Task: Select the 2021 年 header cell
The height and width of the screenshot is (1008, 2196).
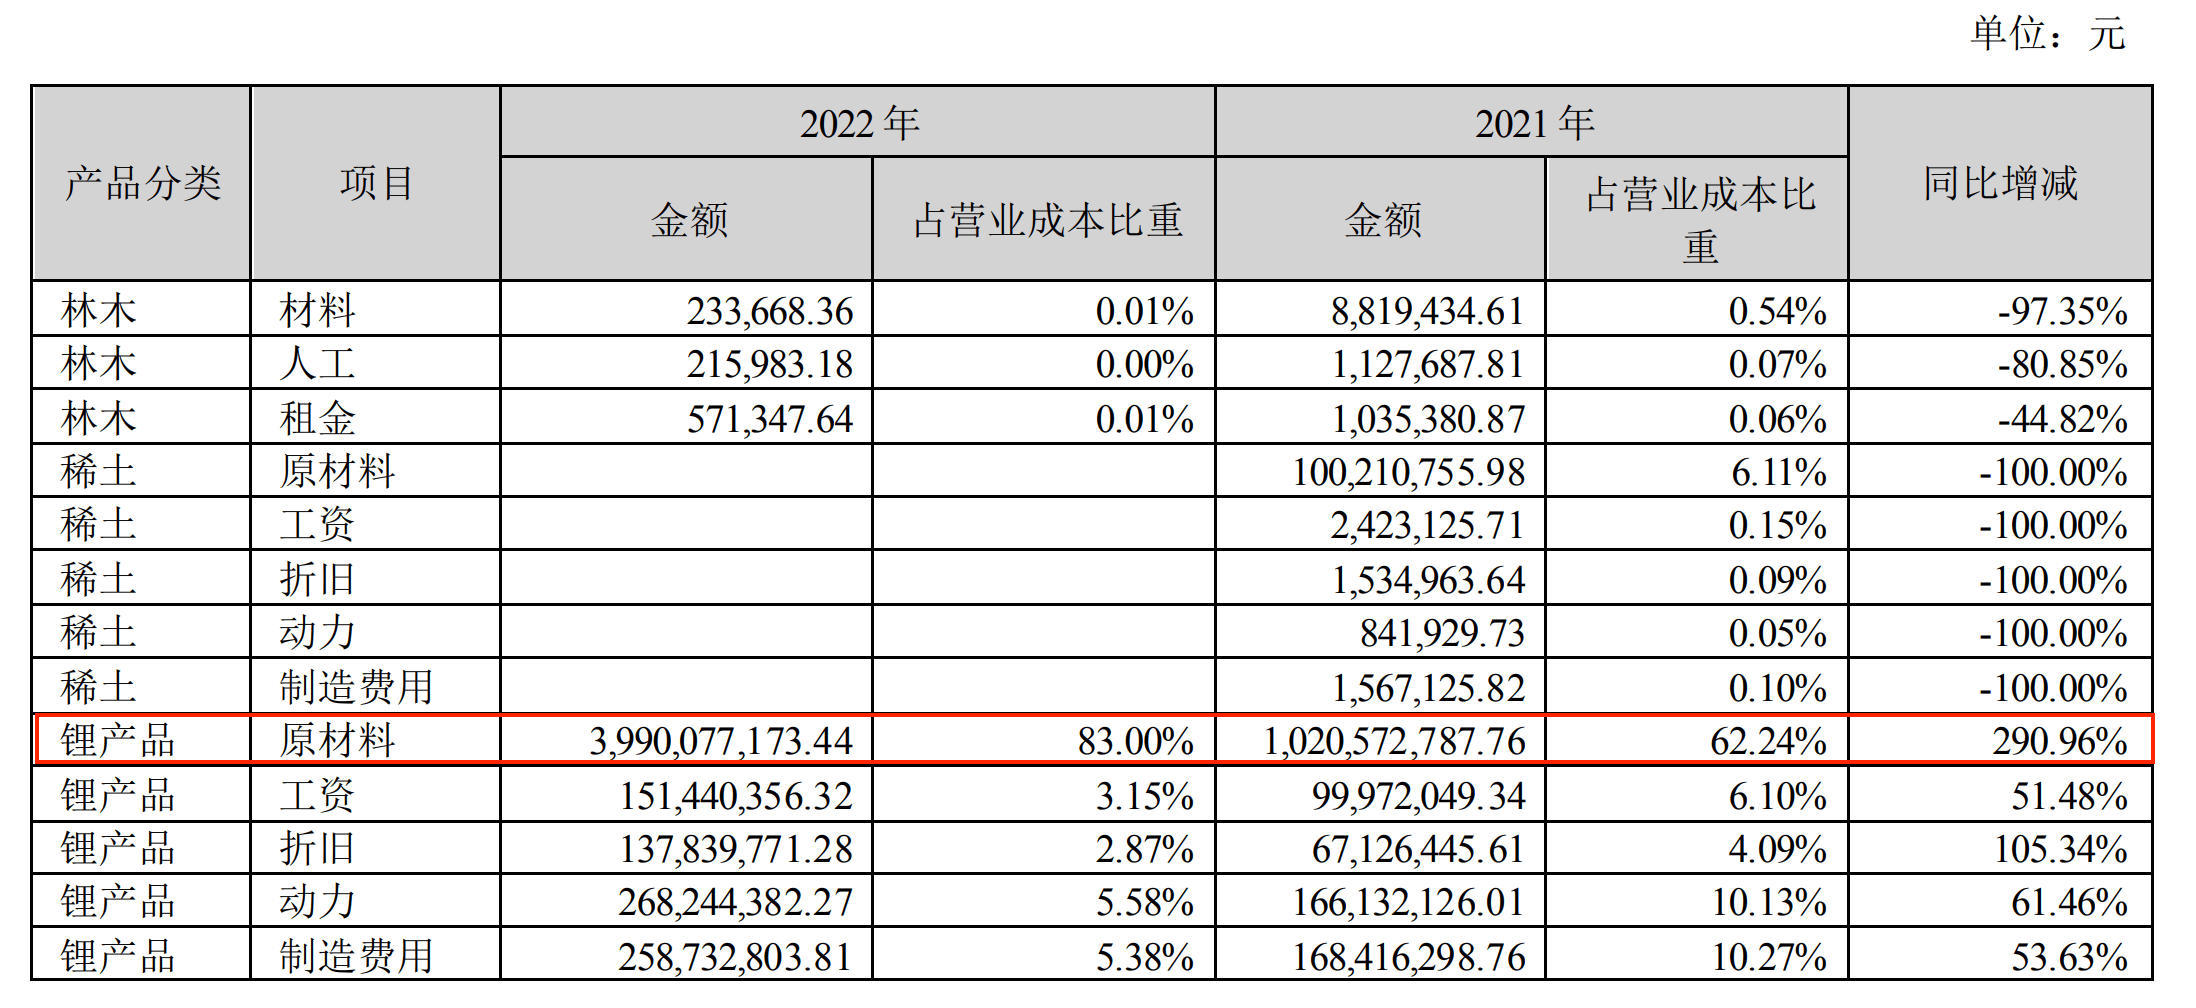Action: click(x=1533, y=123)
